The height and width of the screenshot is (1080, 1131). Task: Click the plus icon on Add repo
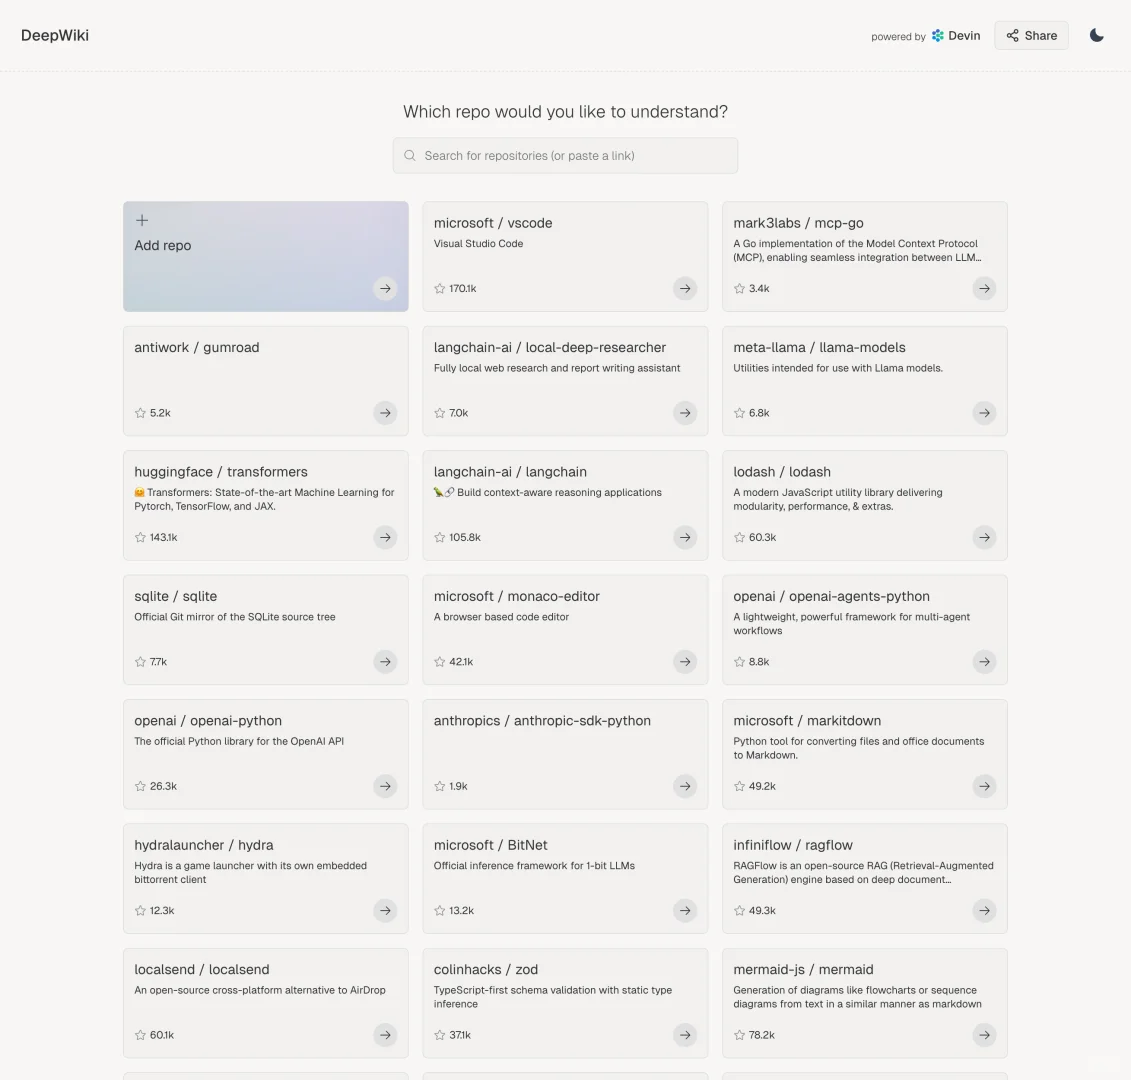[x=142, y=220]
